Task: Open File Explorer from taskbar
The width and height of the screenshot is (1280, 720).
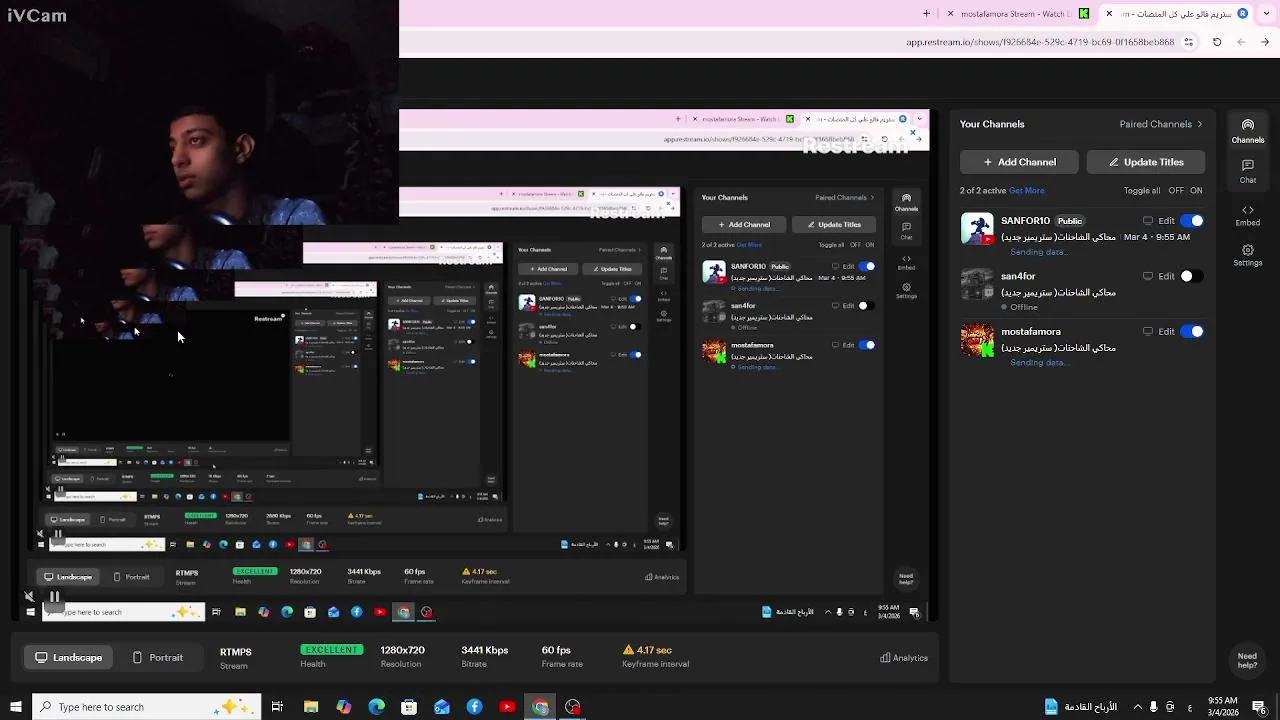Action: [311, 707]
